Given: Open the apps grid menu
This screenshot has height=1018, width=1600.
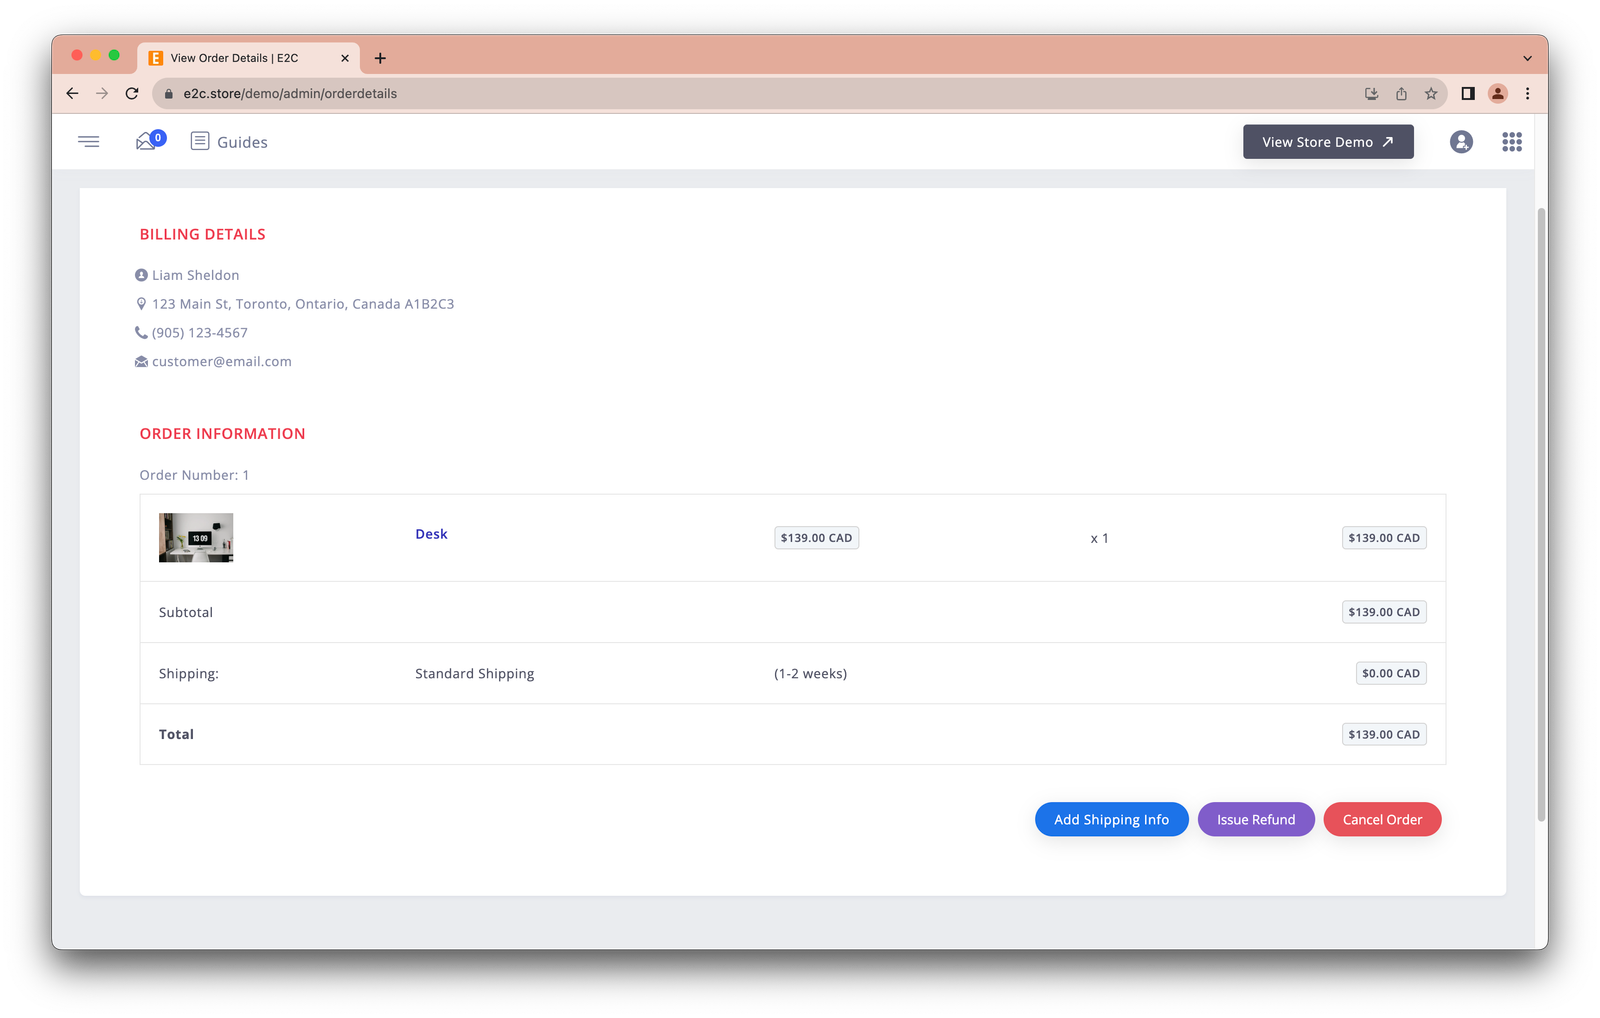Looking at the screenshot, I should point(1511,142).
